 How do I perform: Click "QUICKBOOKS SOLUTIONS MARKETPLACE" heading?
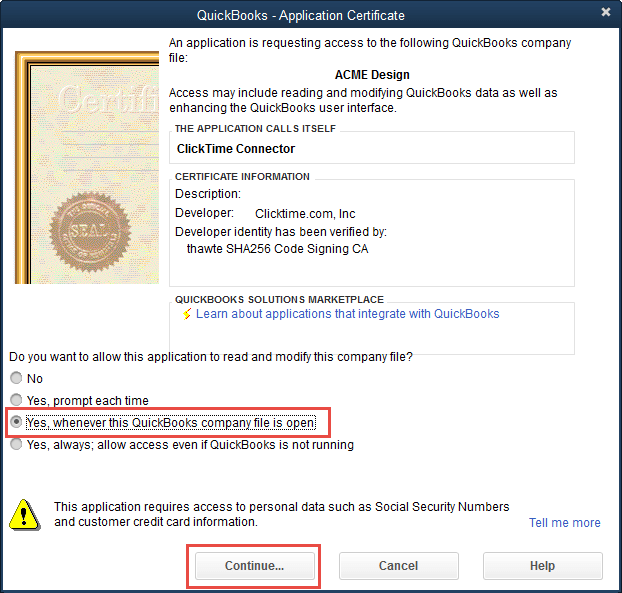(279, 299)
